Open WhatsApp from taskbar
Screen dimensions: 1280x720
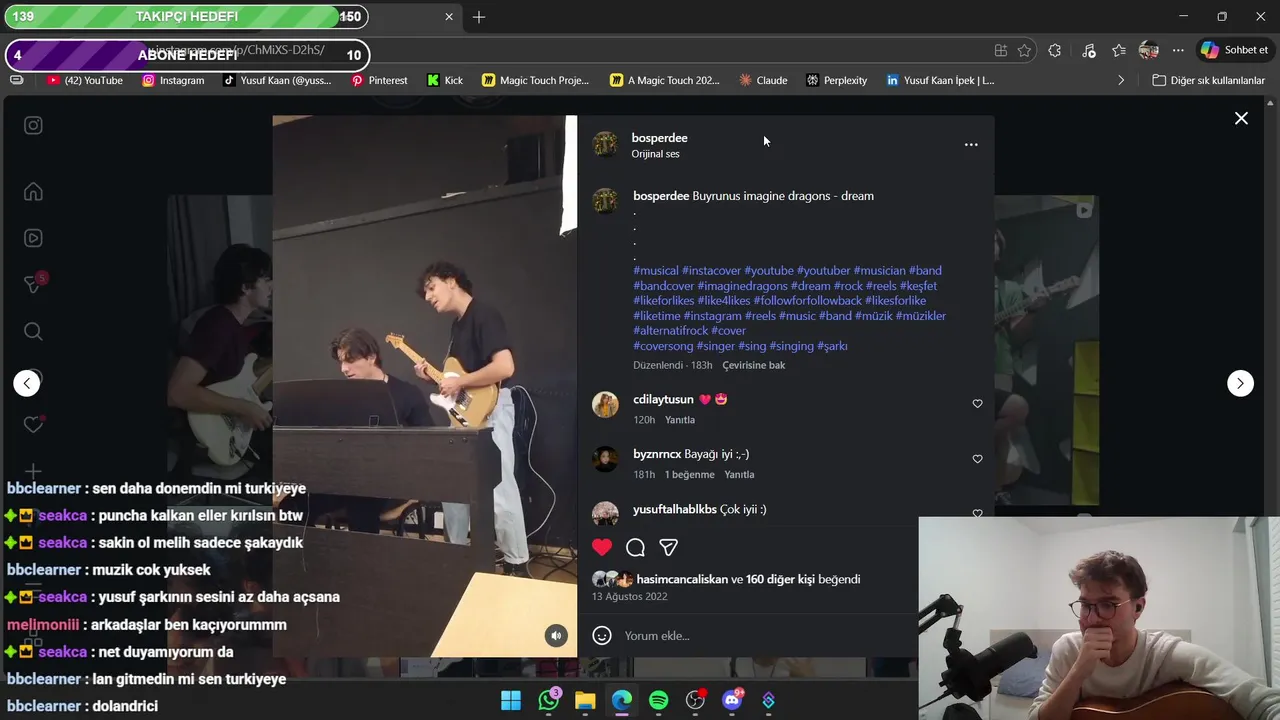[x=549, y=701]
